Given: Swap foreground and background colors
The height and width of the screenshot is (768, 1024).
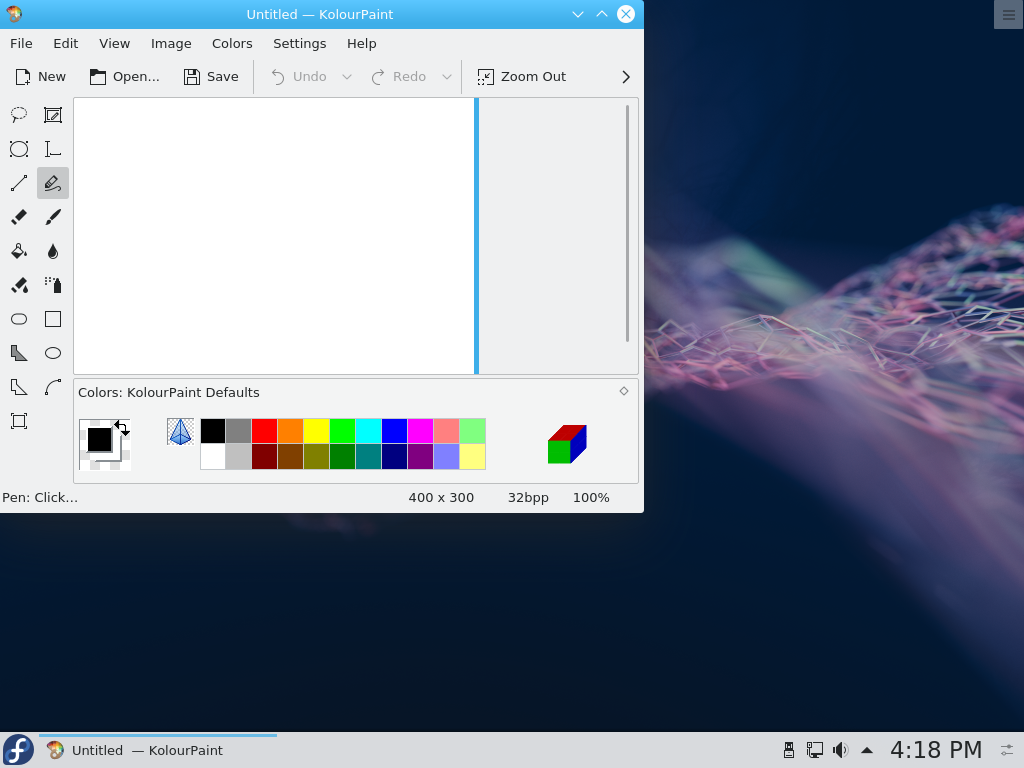Looking at the screenshot, I should 122,428.
